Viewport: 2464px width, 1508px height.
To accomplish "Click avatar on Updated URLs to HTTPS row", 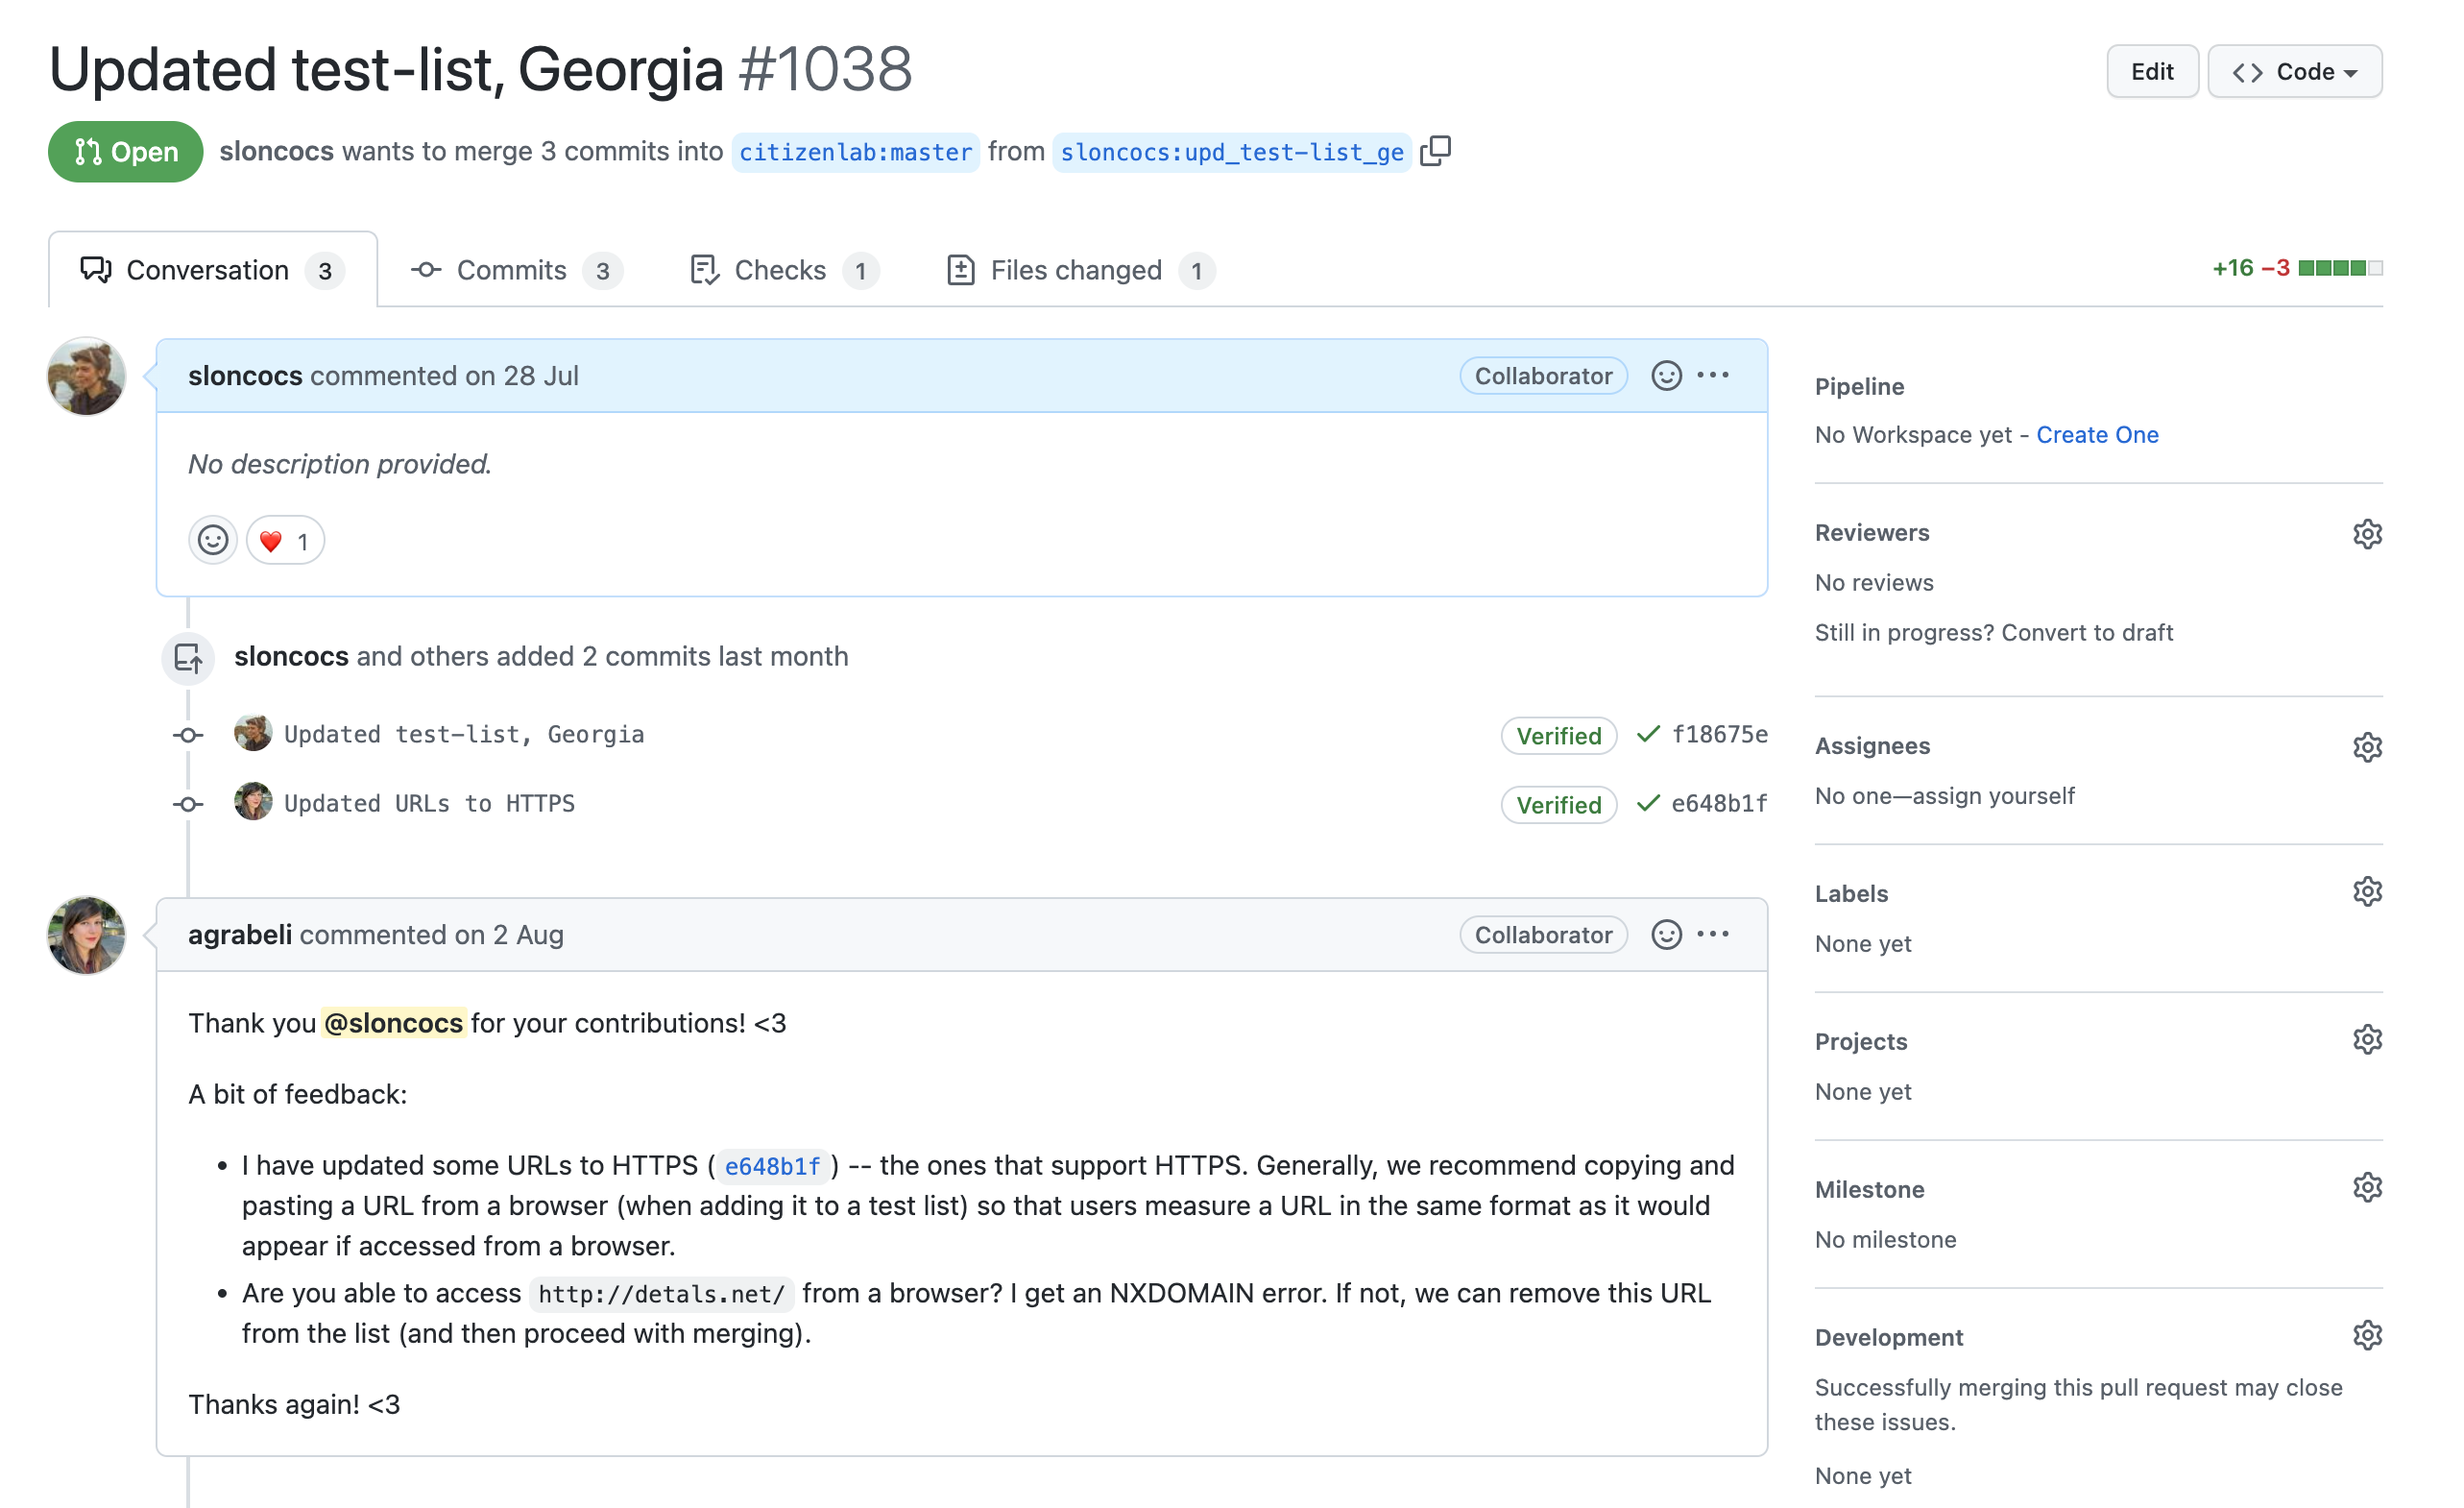I will click(x=253, y=802).
